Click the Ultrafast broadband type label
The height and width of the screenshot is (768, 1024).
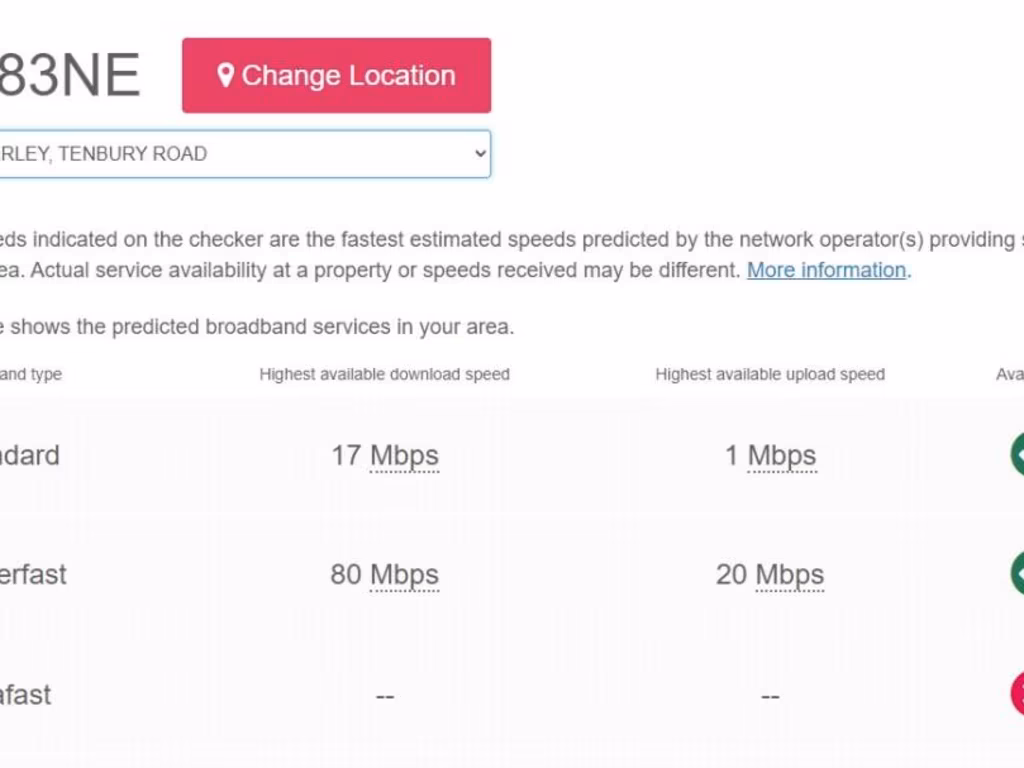click(x=25, y=695)
